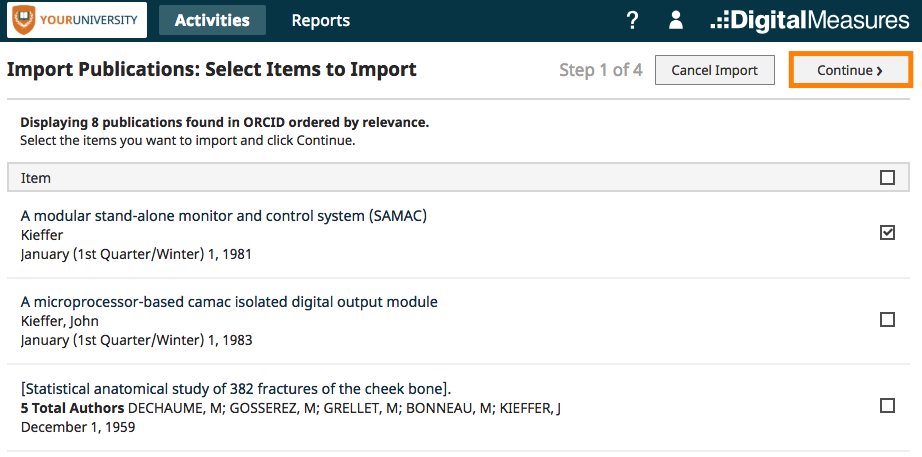Screen dimensions: 922x457
Task: Select the cheek bone fractures study checkbox
Action: click(x=887, y=406)
